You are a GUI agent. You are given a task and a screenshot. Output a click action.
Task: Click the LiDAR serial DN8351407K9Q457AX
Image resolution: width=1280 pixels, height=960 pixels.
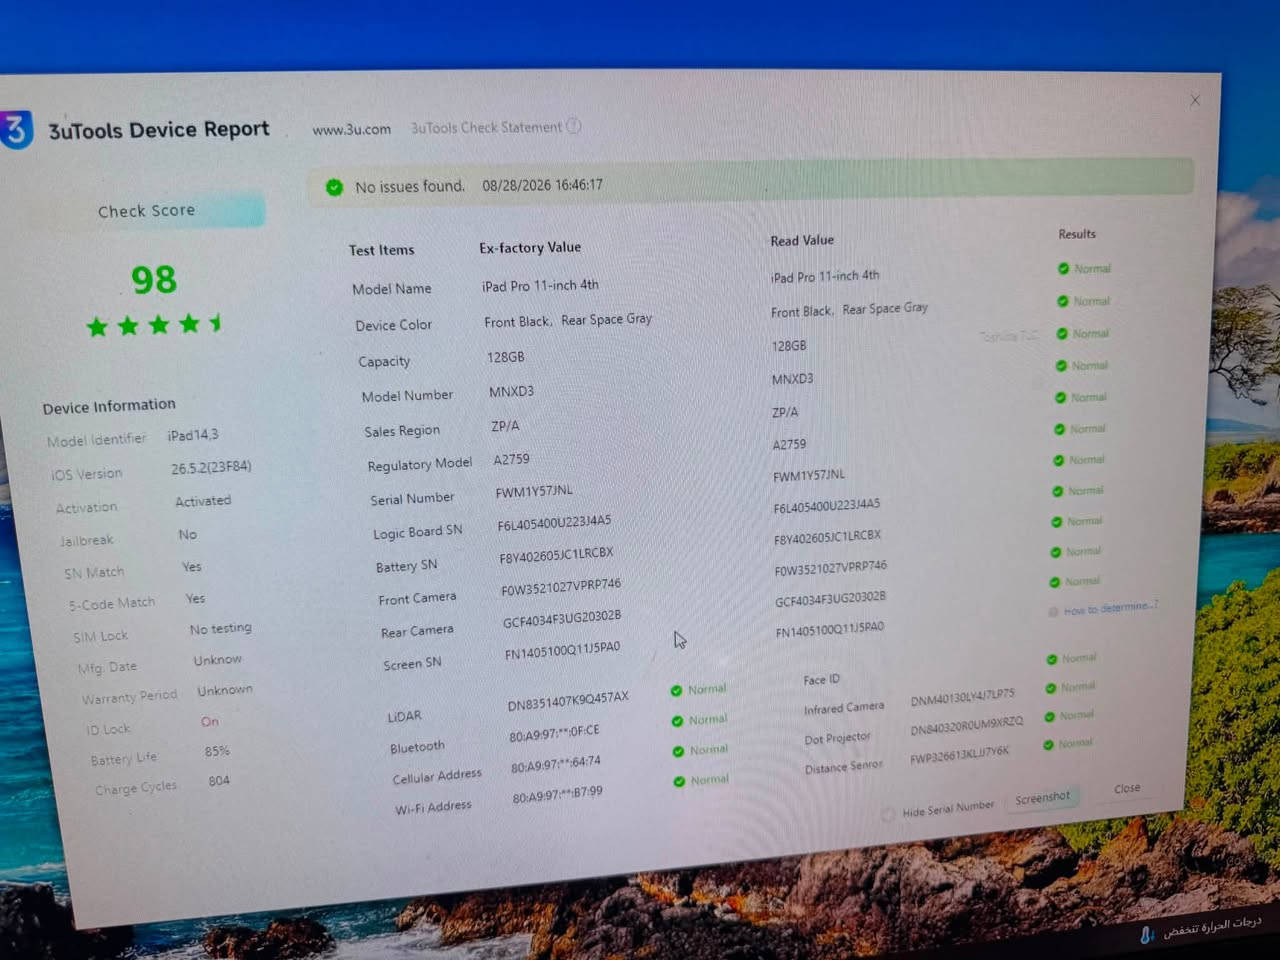click(568, 700)
